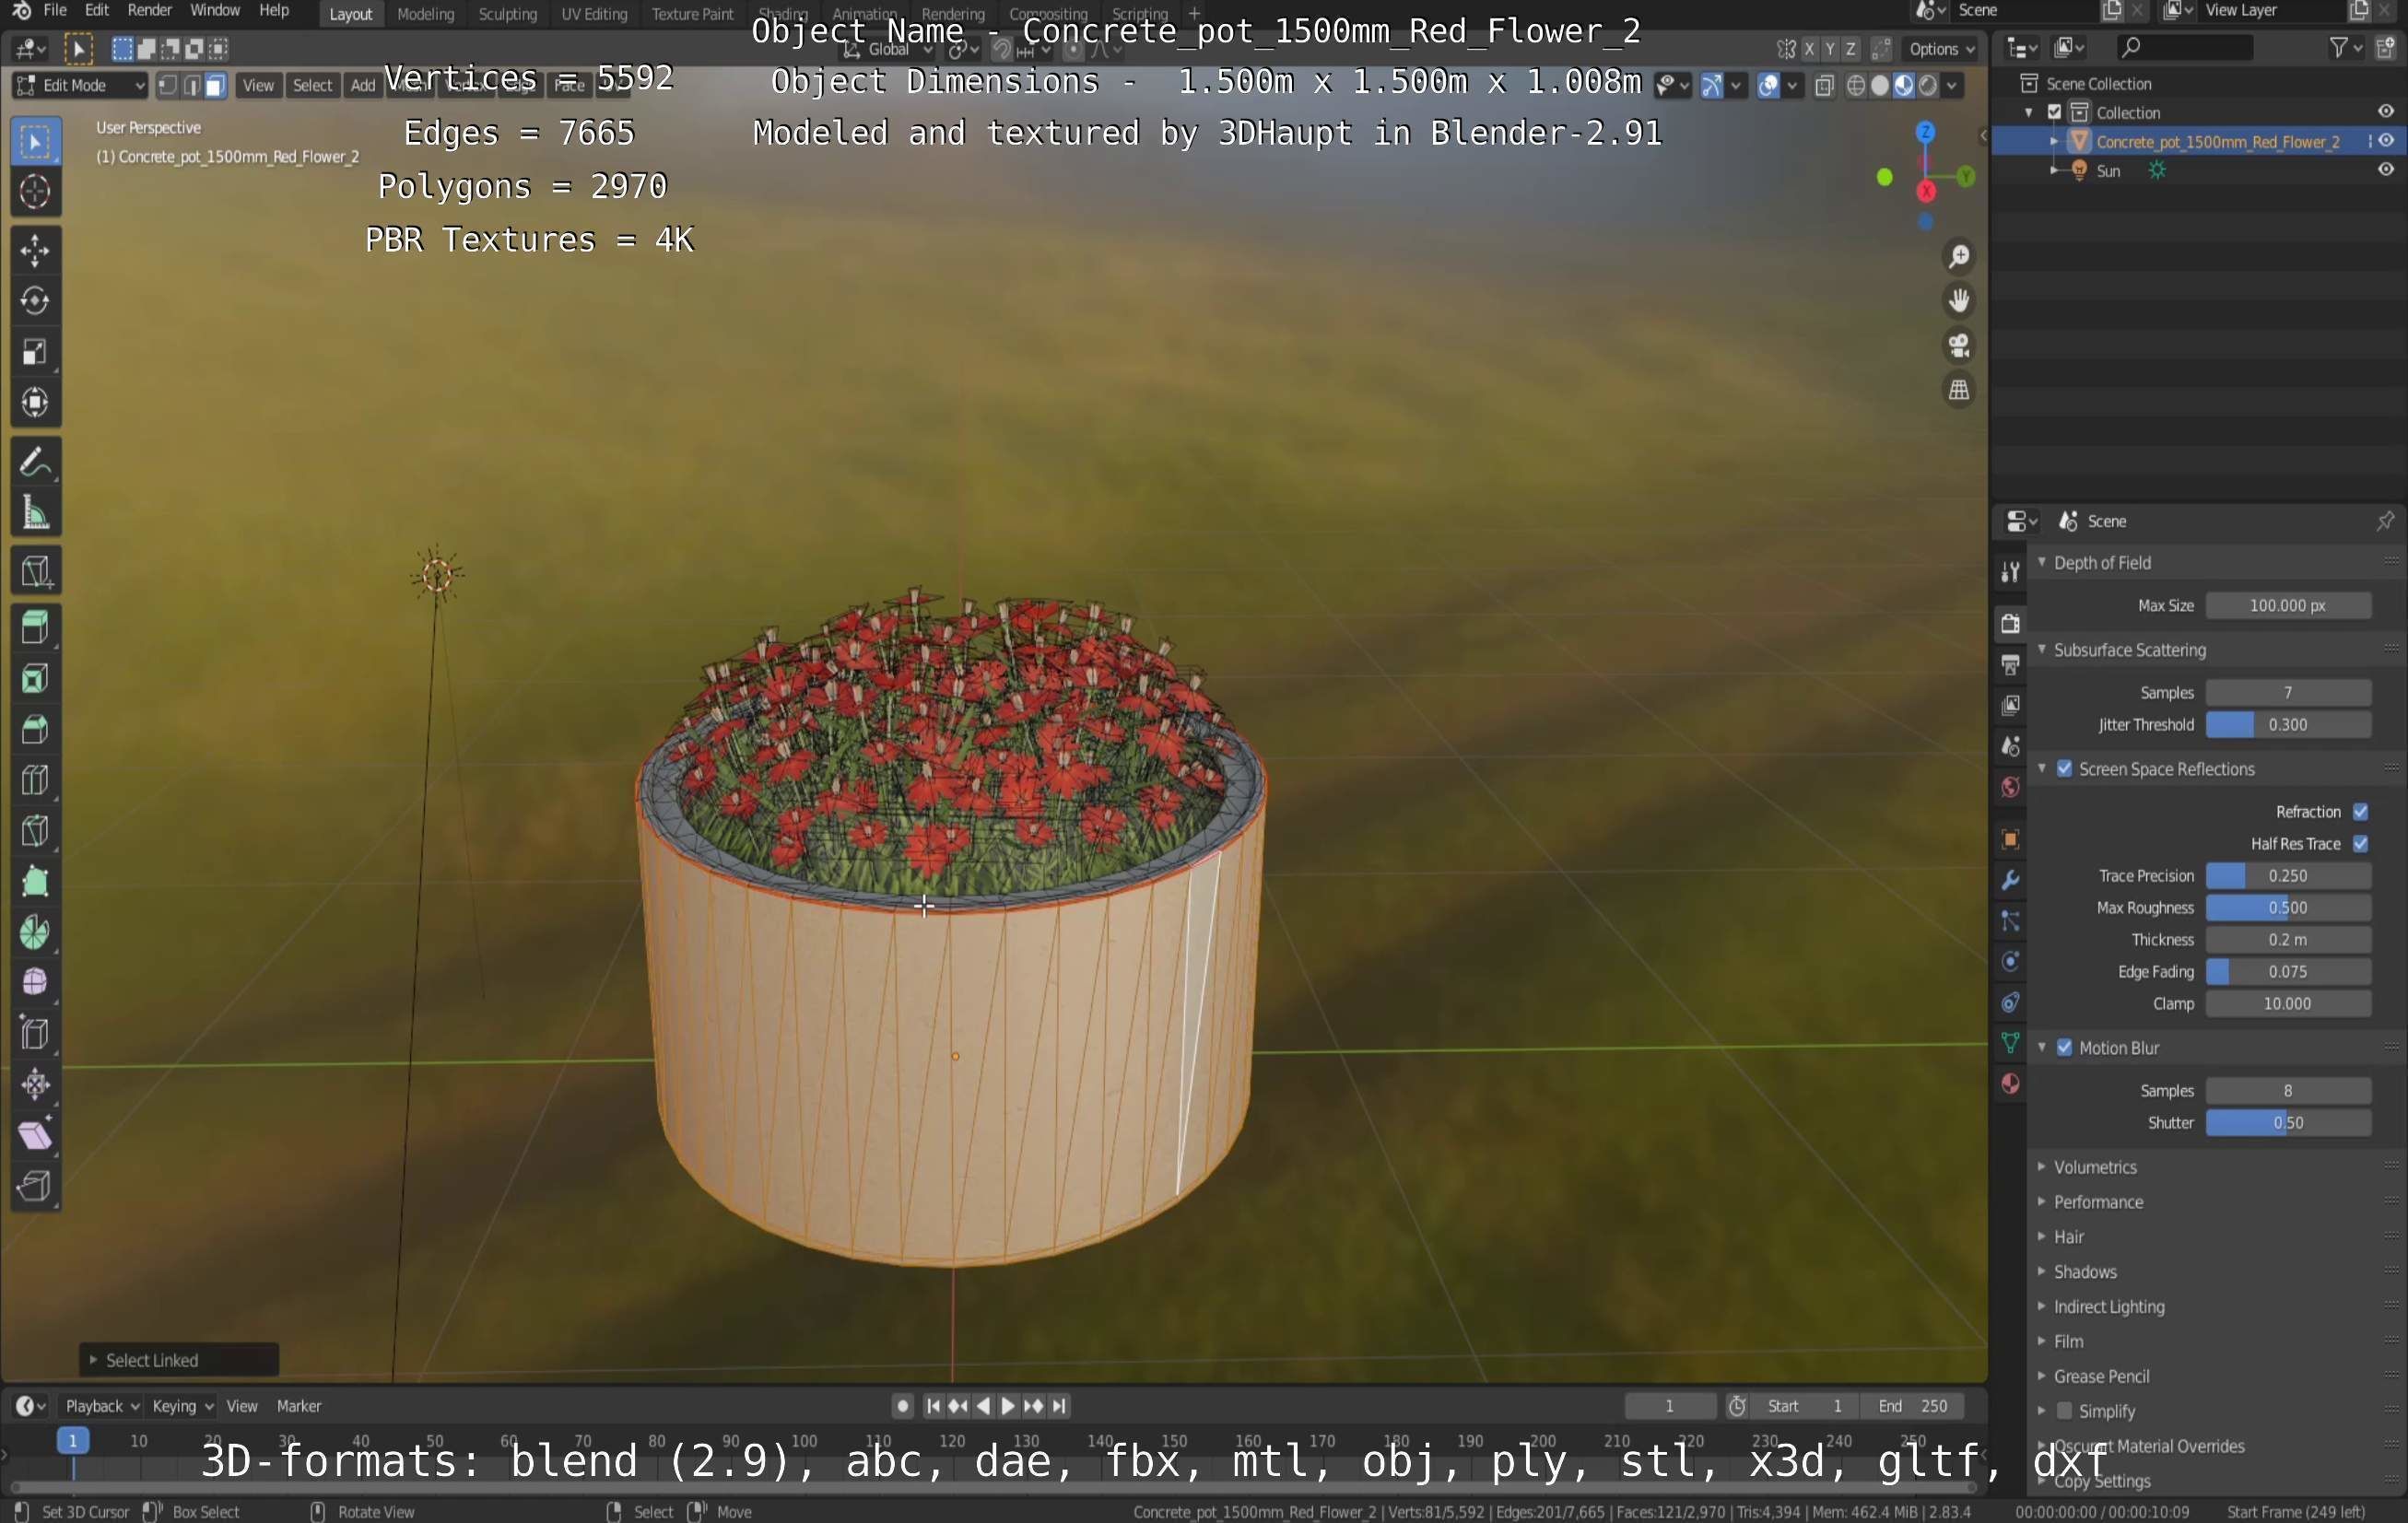Select the Inset Faces tool
This screenshot has width=2408, height=1523.
pyautogui.click(x=35, y=679)
